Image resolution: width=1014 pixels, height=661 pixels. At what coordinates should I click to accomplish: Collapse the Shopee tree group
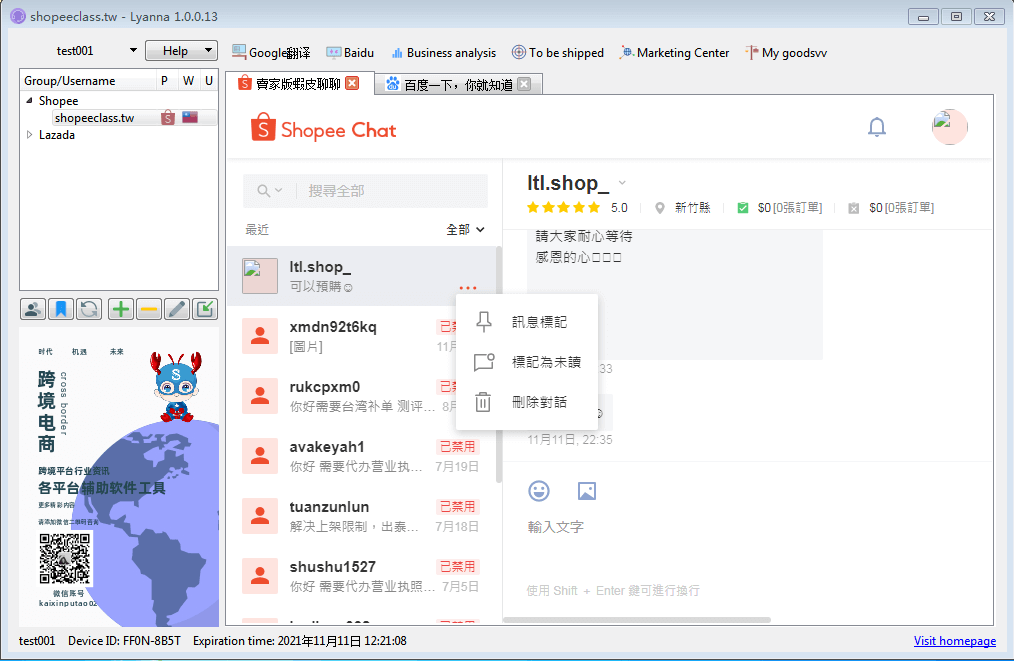coord(29,100)
